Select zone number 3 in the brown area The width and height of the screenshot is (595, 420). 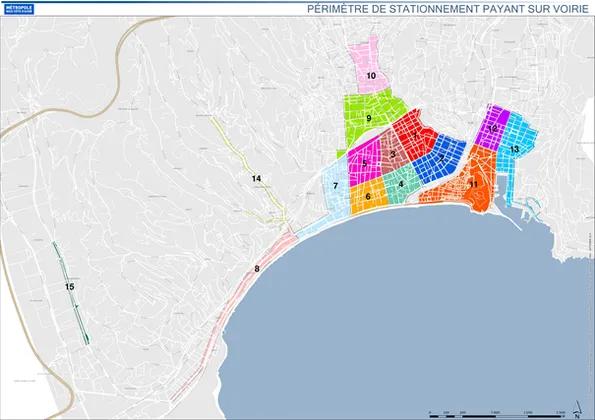(393, 154)
